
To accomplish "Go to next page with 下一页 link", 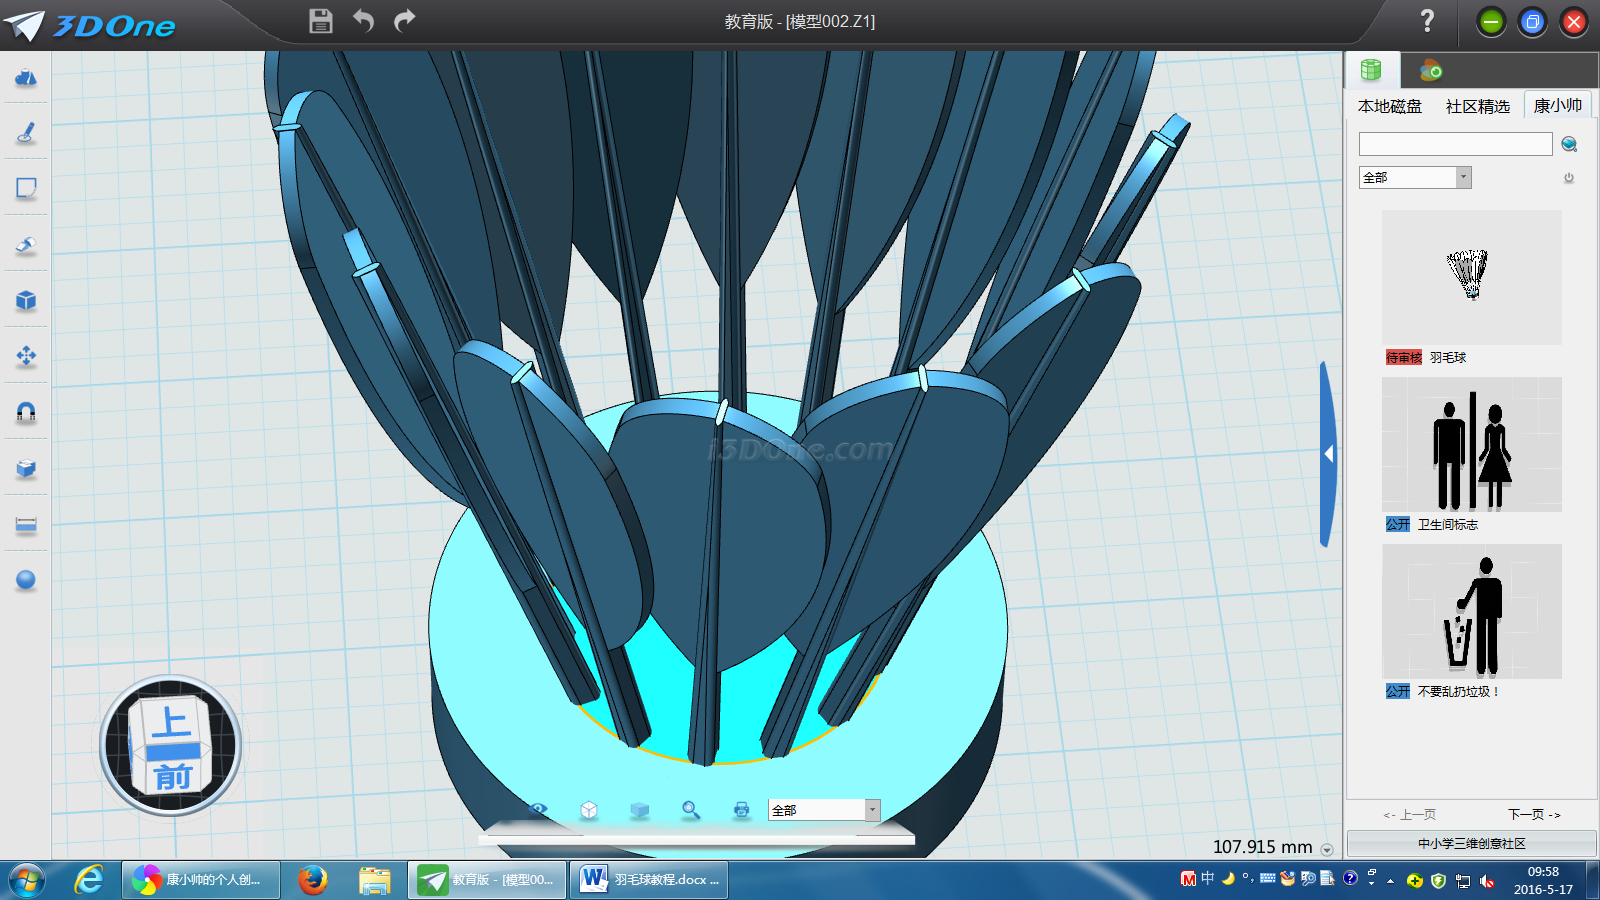I will [x=1534, y=815].
